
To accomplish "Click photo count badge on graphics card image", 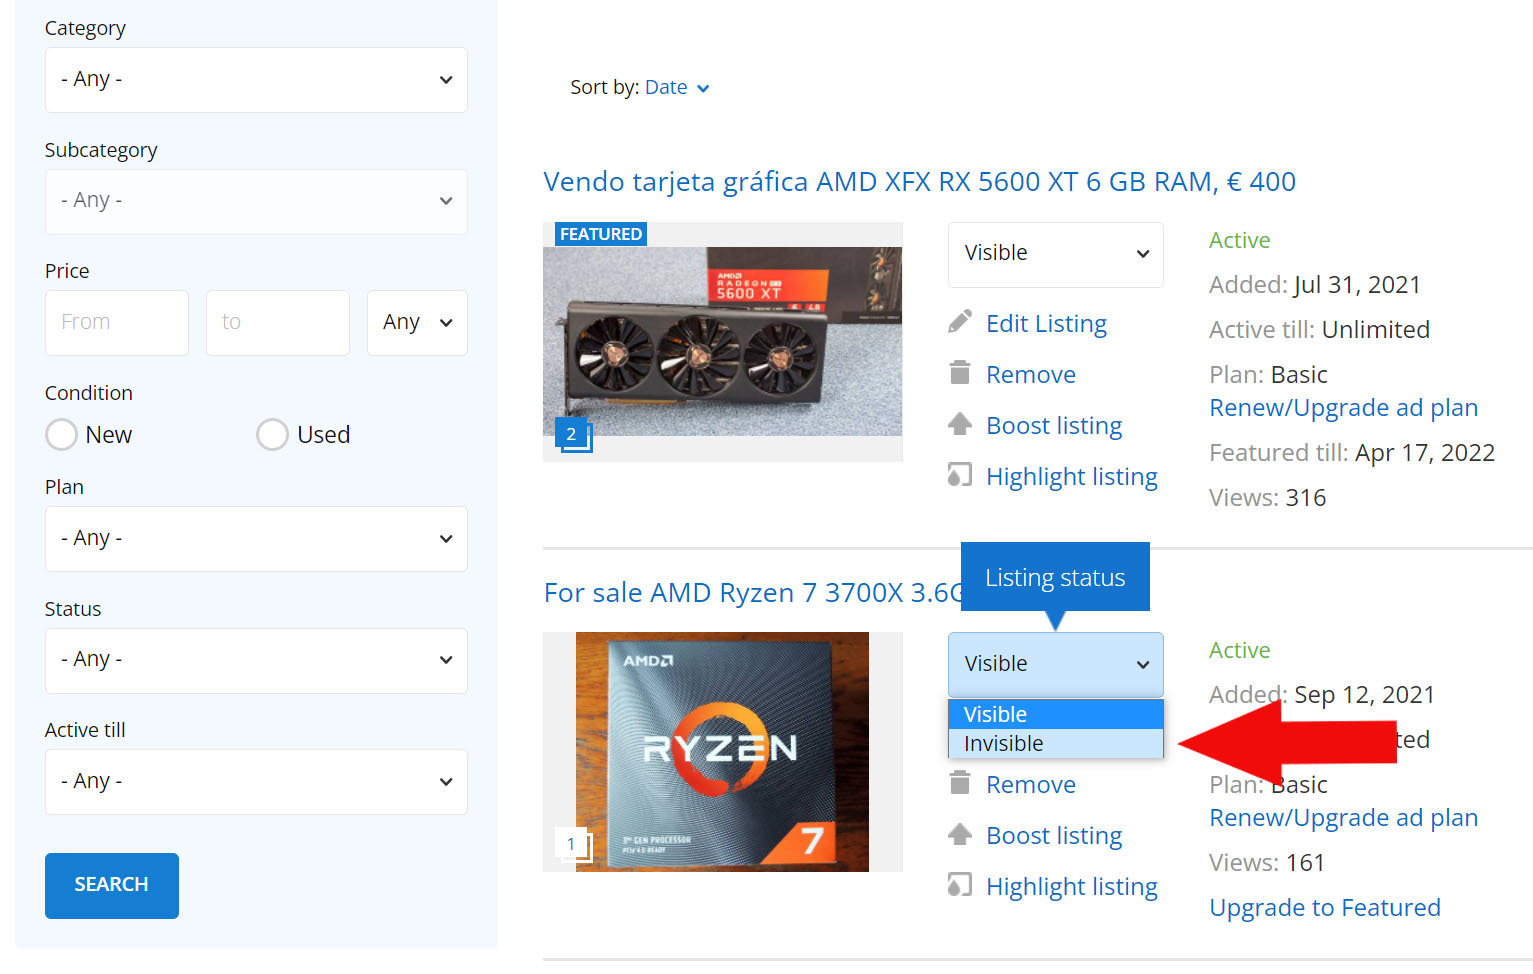I will point(573,435).
